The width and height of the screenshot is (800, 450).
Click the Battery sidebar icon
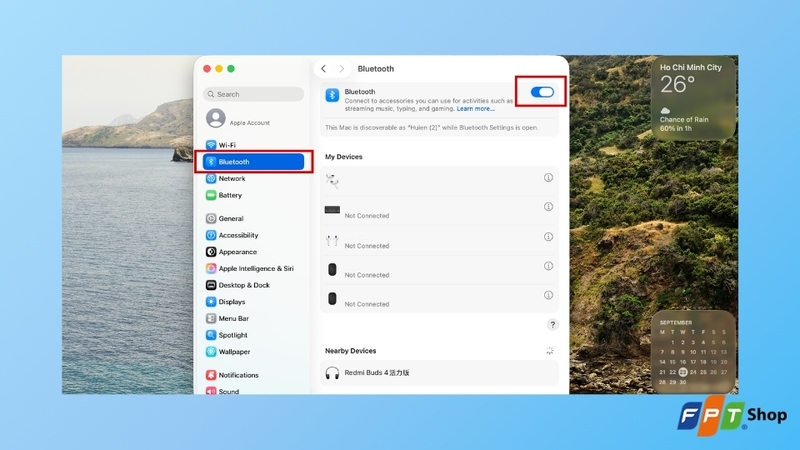point(211,195)
